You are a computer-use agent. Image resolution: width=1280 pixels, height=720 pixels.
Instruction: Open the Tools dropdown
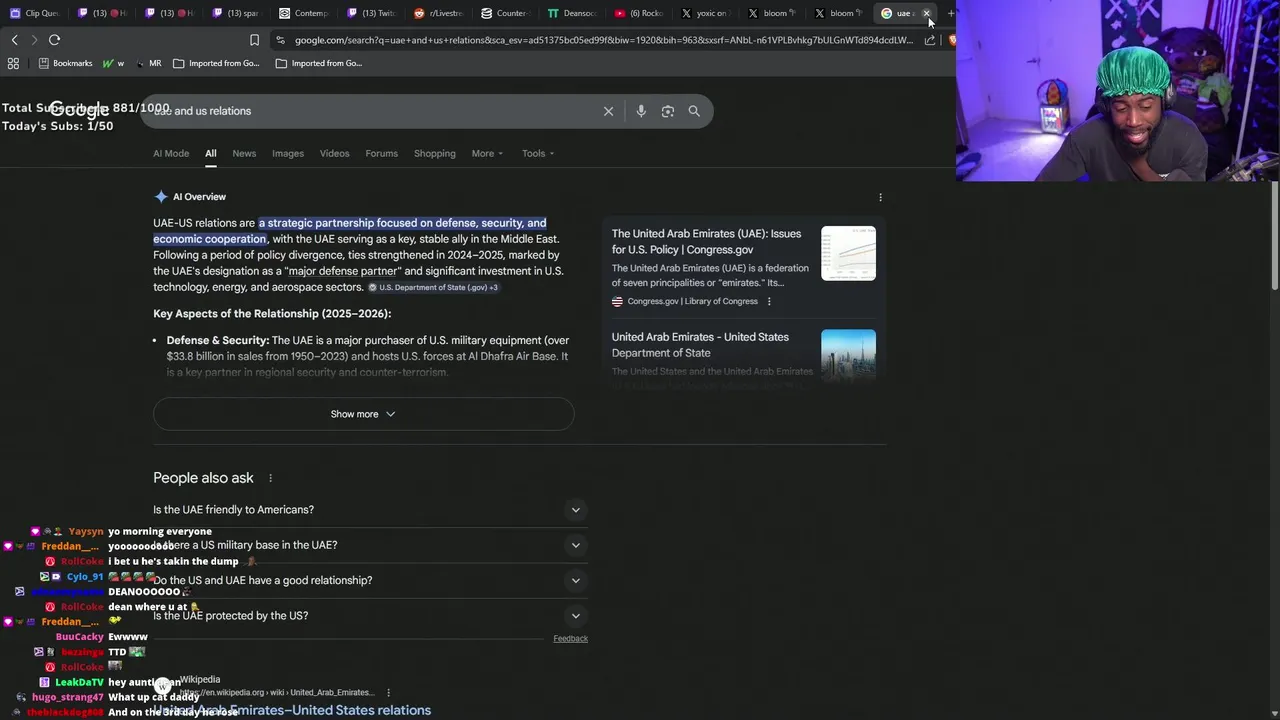(538, 153)
